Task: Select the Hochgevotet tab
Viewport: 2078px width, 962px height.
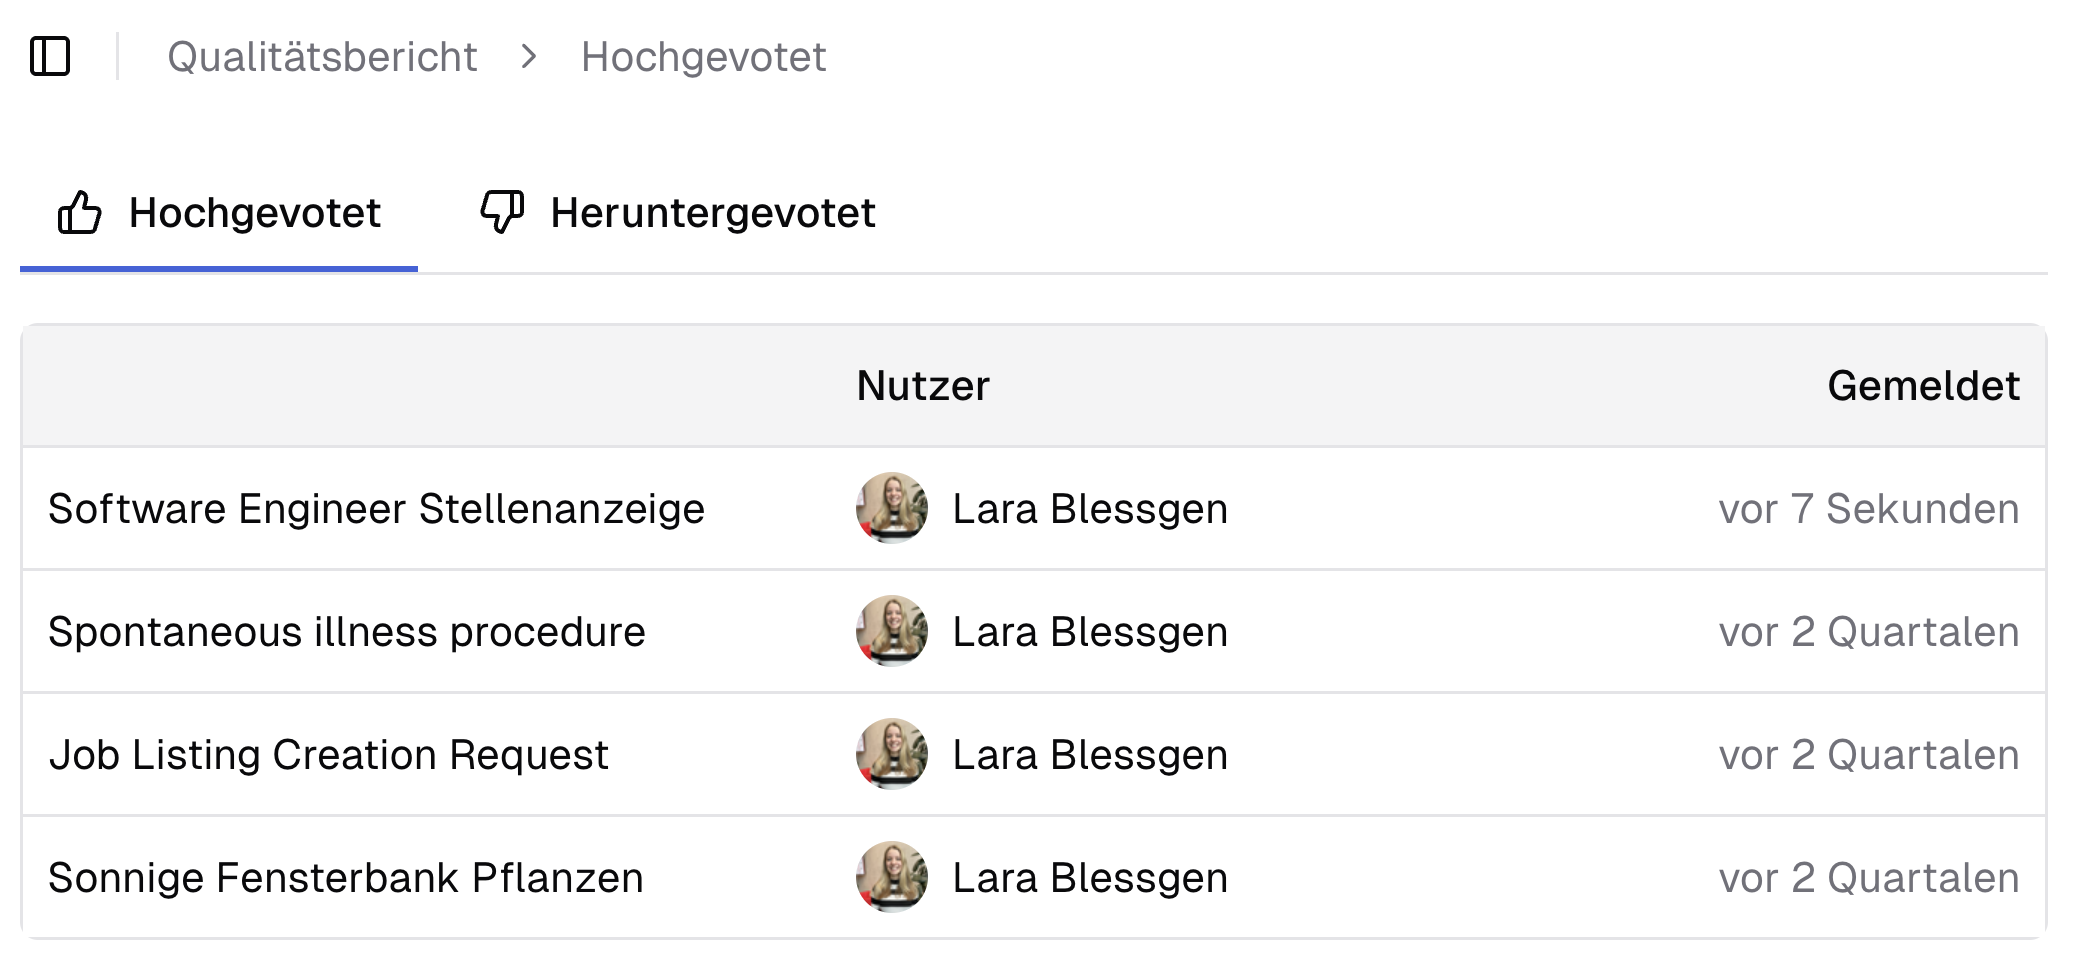Action: tap(253, 213)
